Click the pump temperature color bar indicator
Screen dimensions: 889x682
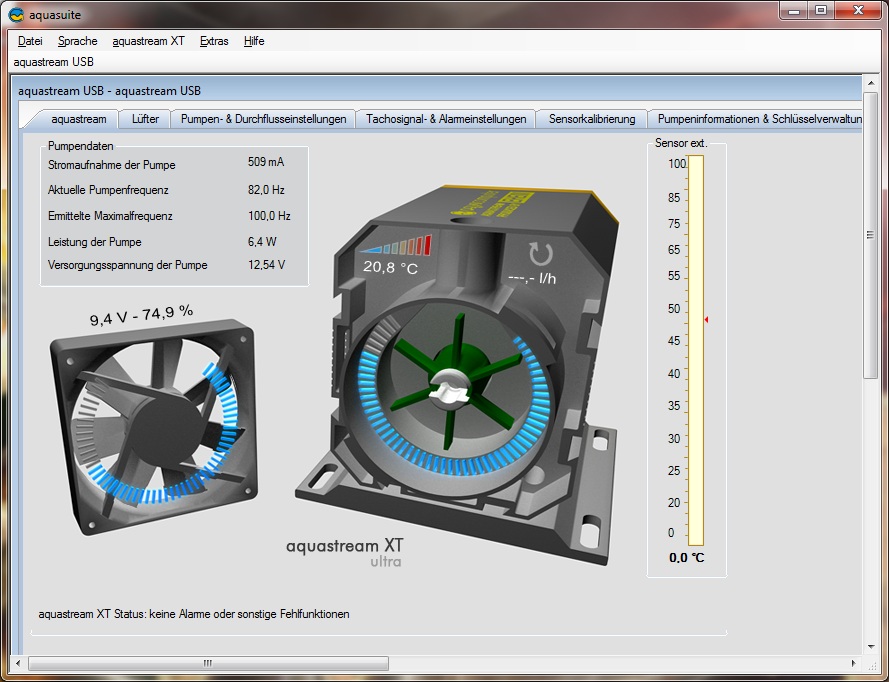[x=396, y=245]
